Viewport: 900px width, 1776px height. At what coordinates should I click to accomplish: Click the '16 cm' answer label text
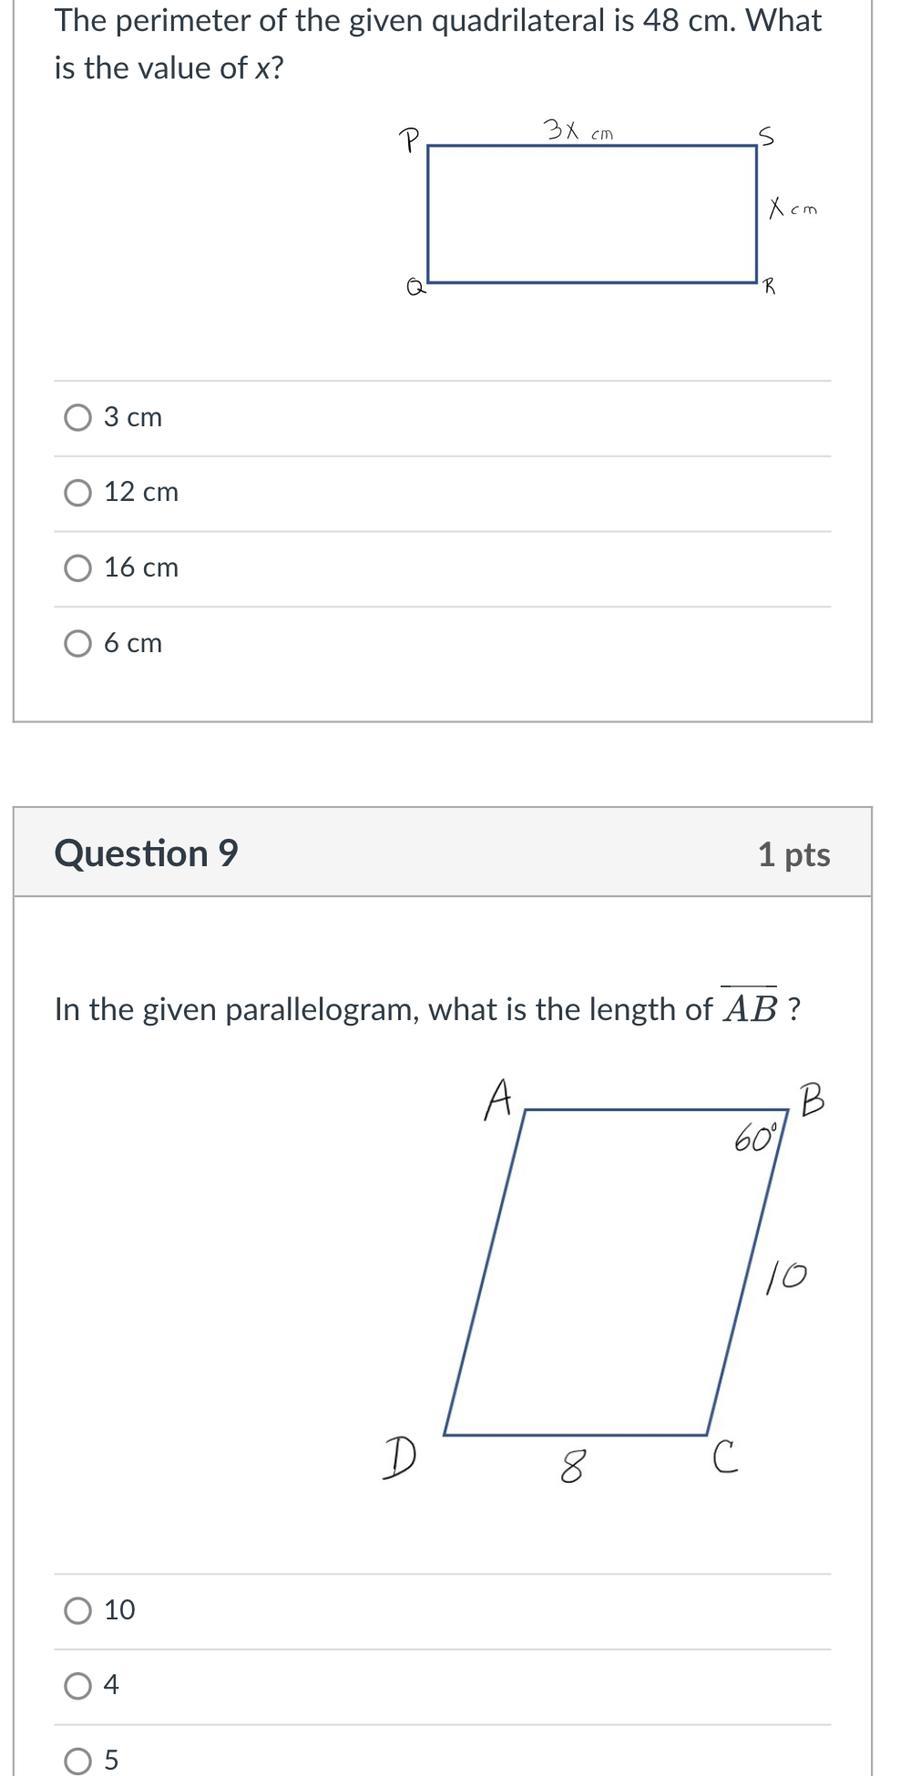(141, 568)
